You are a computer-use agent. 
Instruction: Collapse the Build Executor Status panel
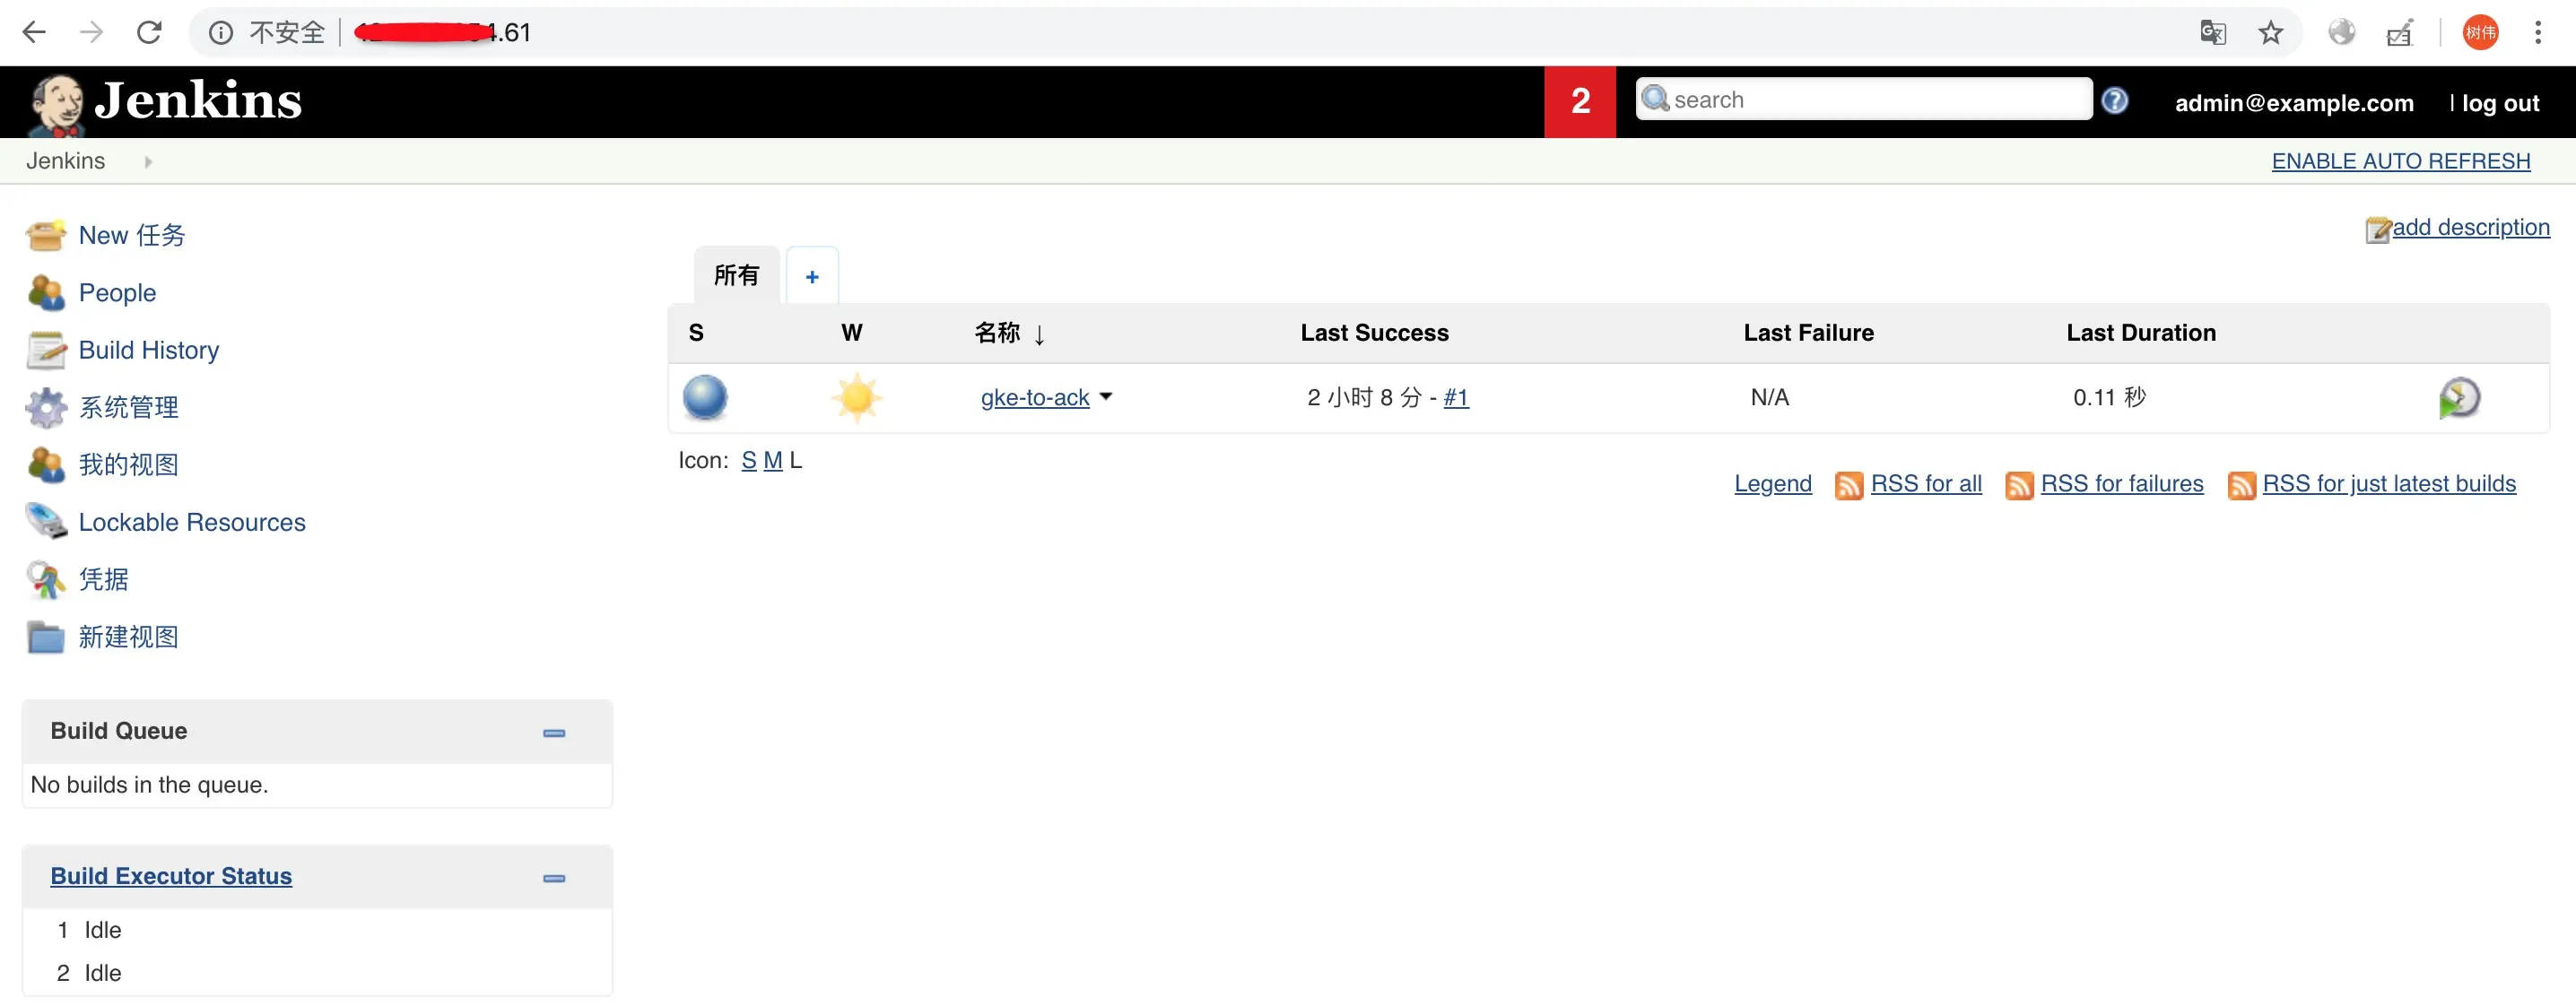coord(553,878)
